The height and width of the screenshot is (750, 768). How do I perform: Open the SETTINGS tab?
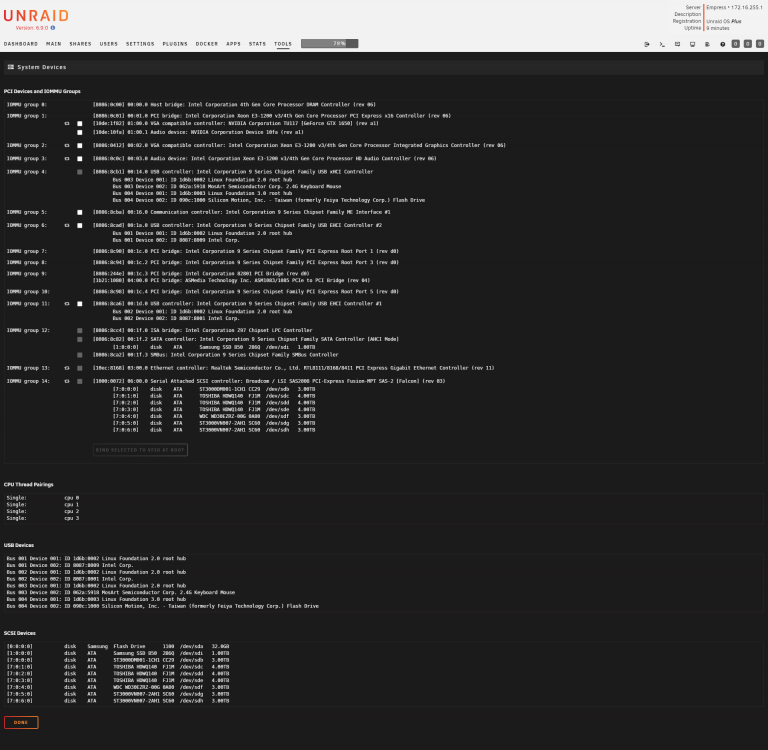click(x=140, y=44)
